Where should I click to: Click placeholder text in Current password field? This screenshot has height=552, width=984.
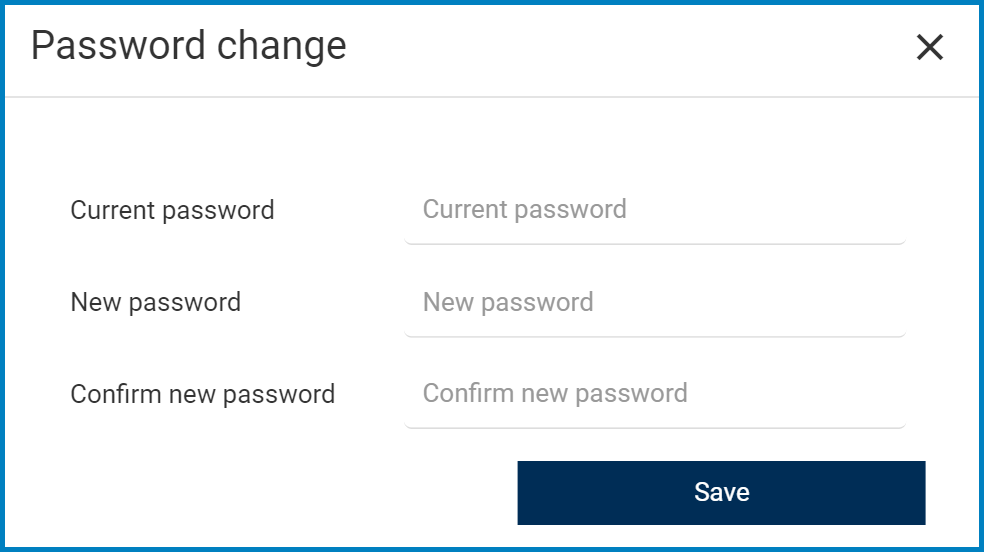[x=524, y=210]
